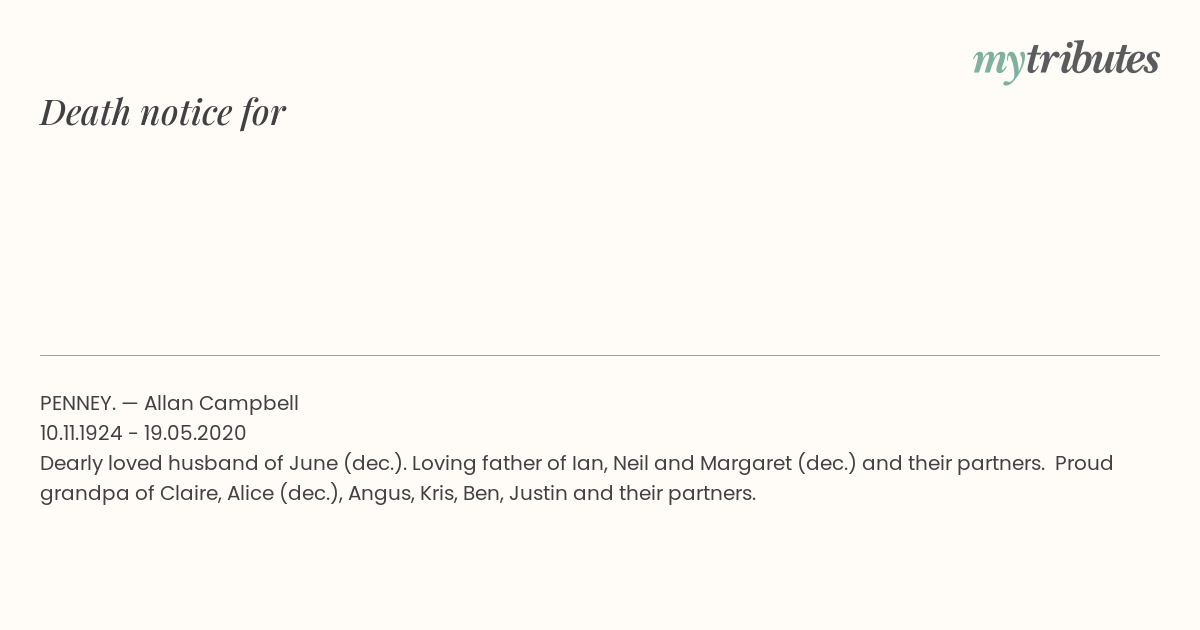
Task: Click the name "Allan Campbell"
Action: click(x=221, y=403)
